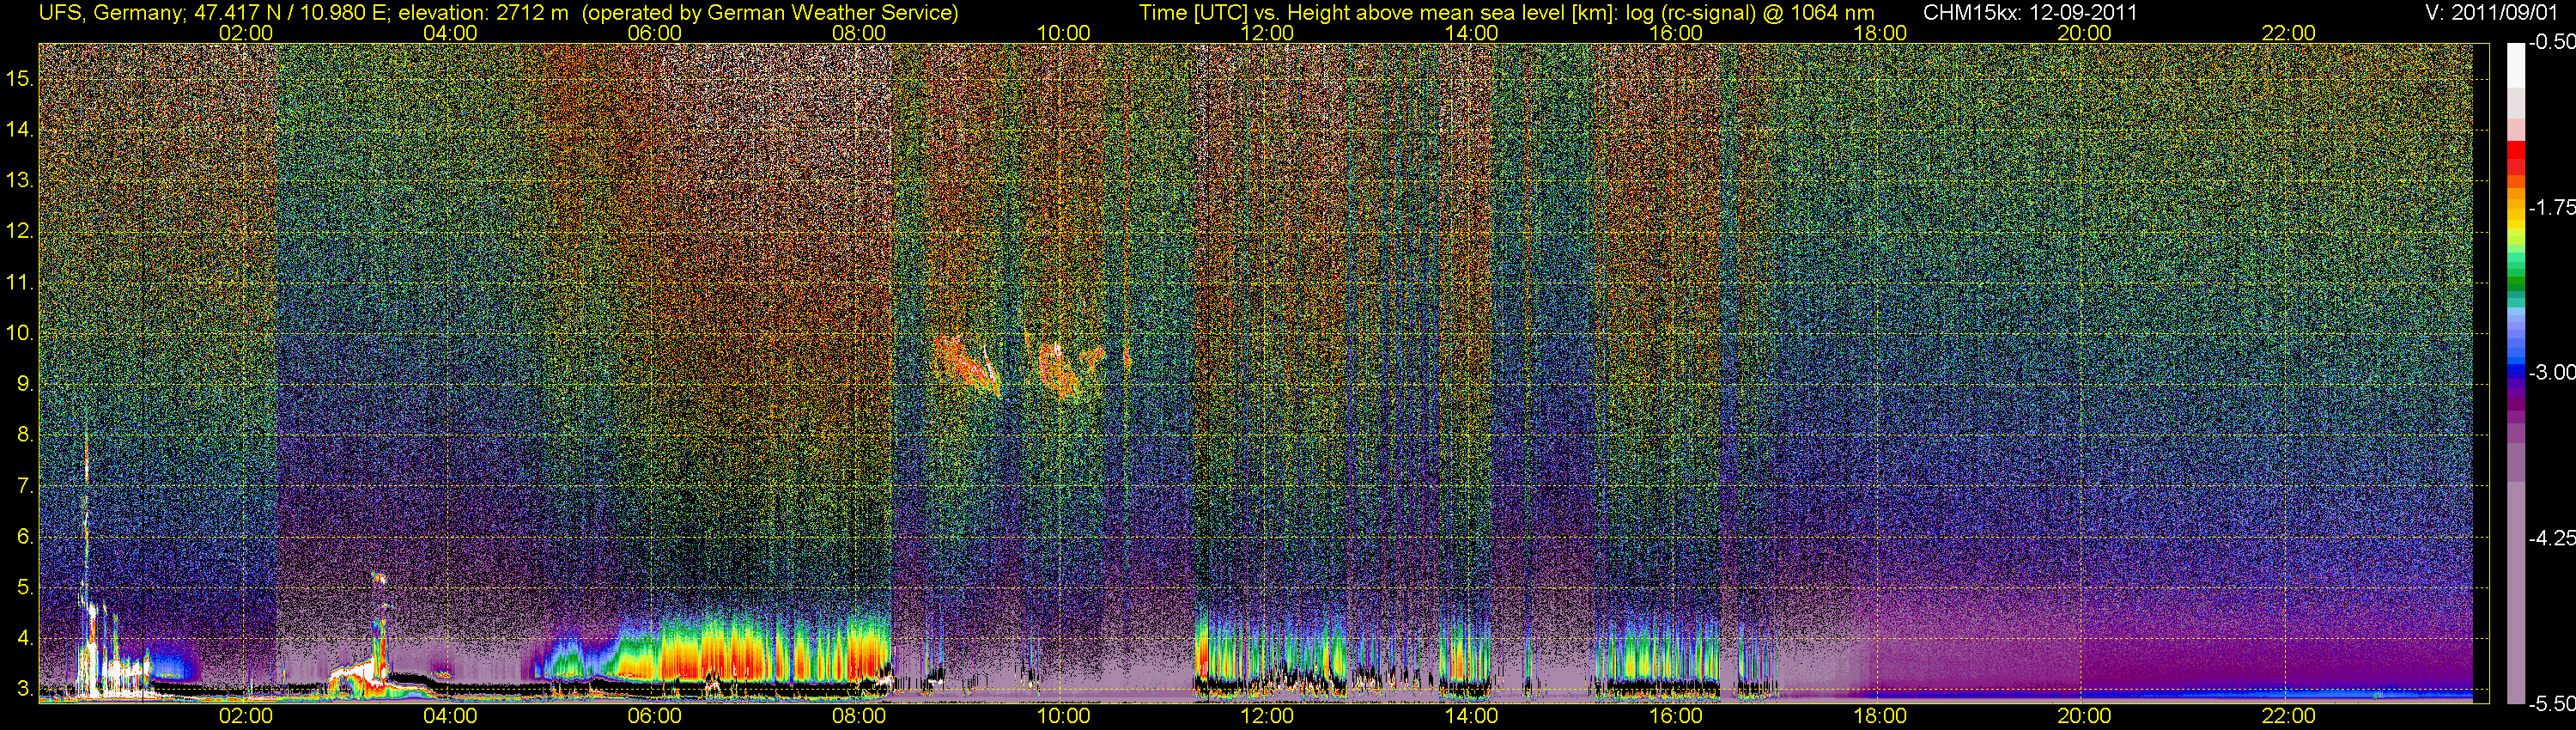
Task: Click the 14:00 label on the bottom time axis
Action: (1472, 716)
